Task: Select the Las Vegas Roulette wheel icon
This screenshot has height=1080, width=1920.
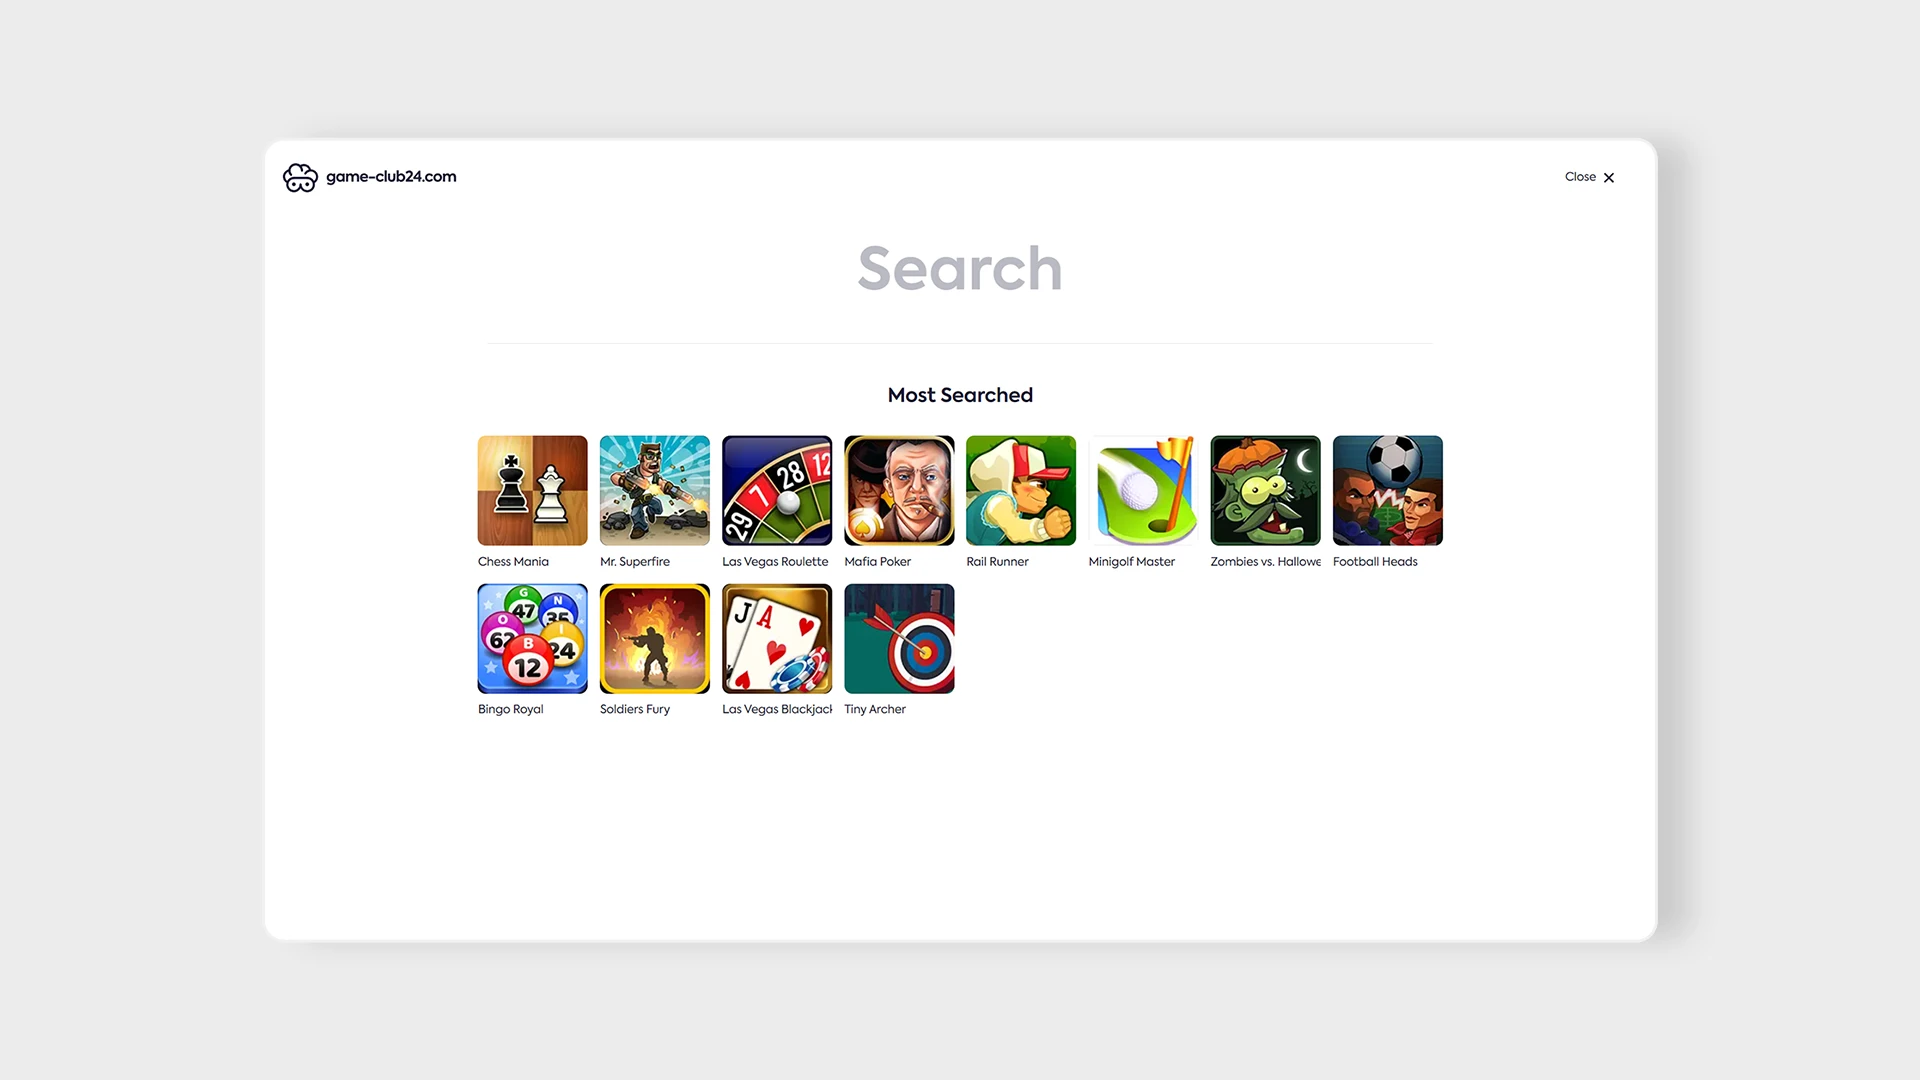Action: point(777,490)
